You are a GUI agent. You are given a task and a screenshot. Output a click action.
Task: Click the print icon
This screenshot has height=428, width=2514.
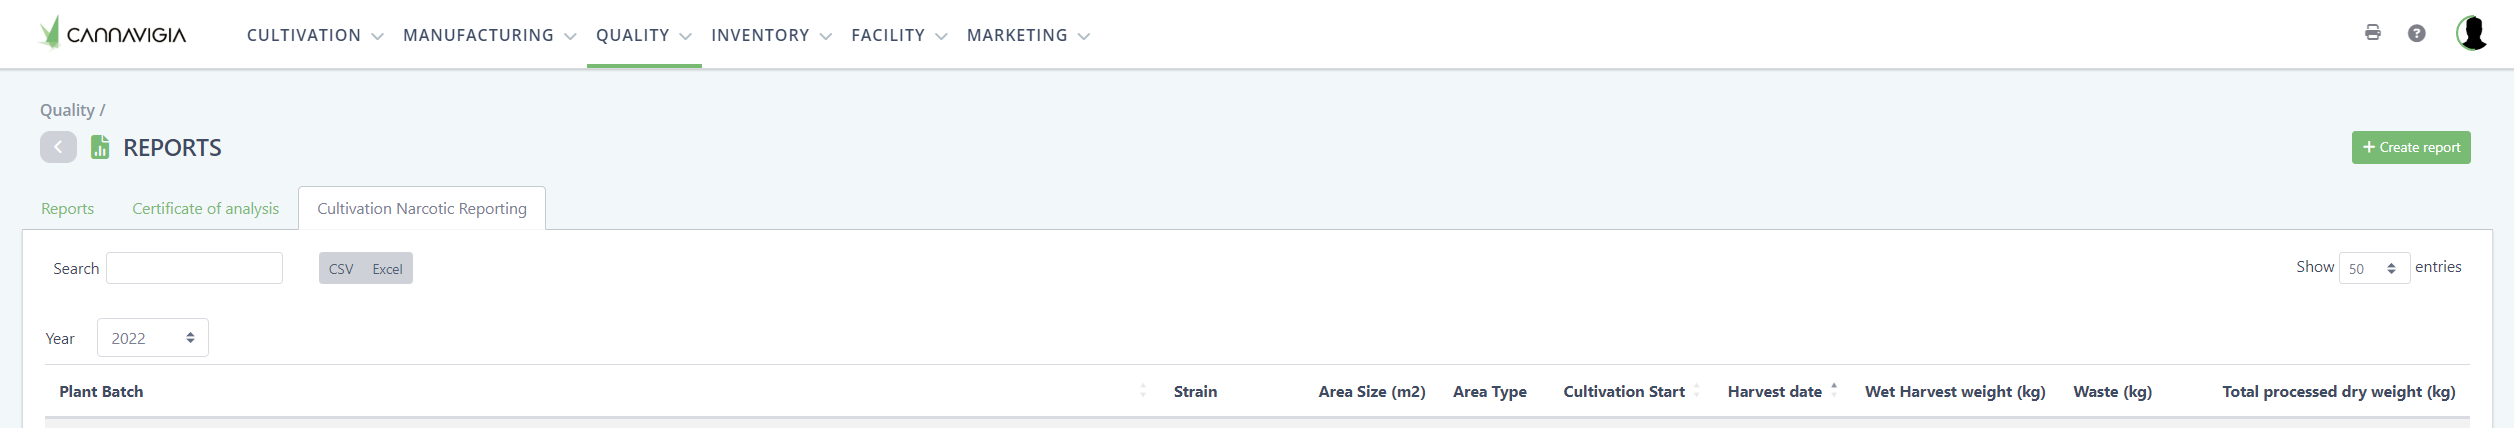pyautogui.click(x=2372, y=33)
